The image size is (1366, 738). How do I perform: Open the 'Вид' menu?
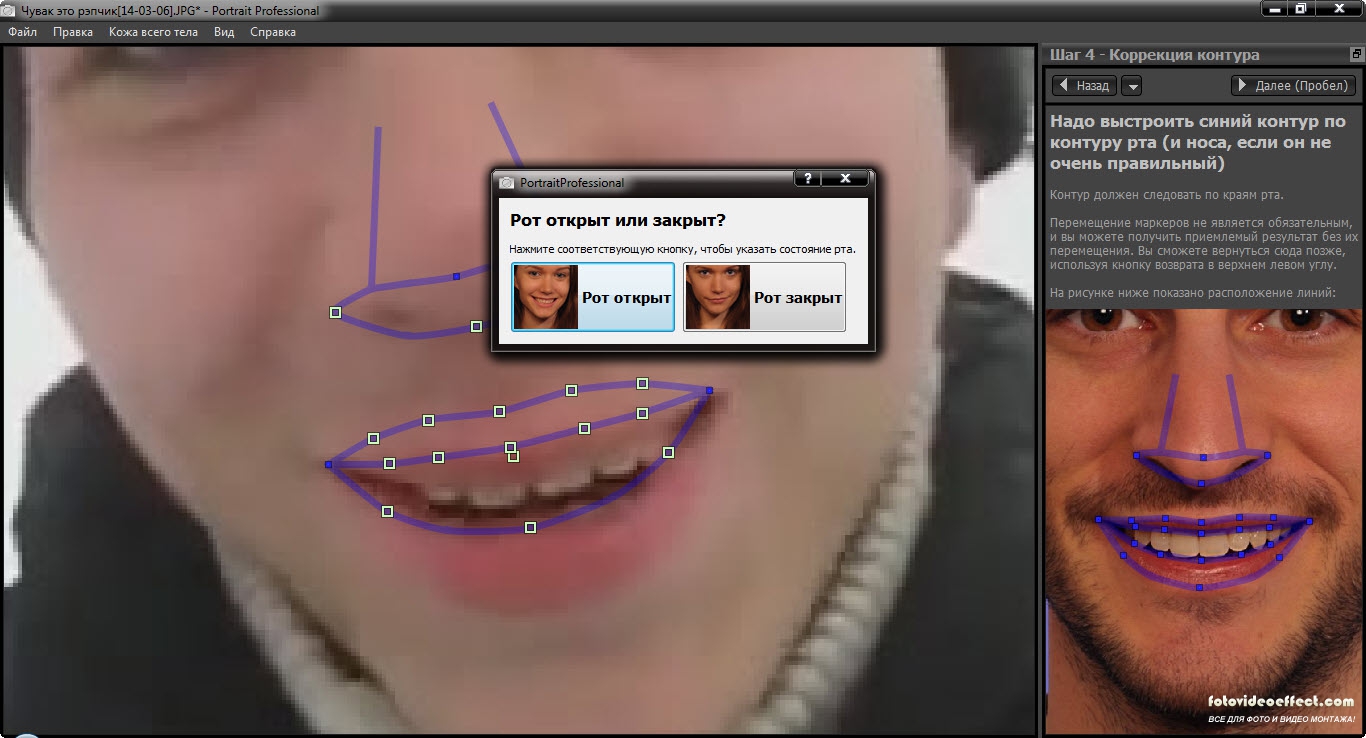(x=224, y=32)
